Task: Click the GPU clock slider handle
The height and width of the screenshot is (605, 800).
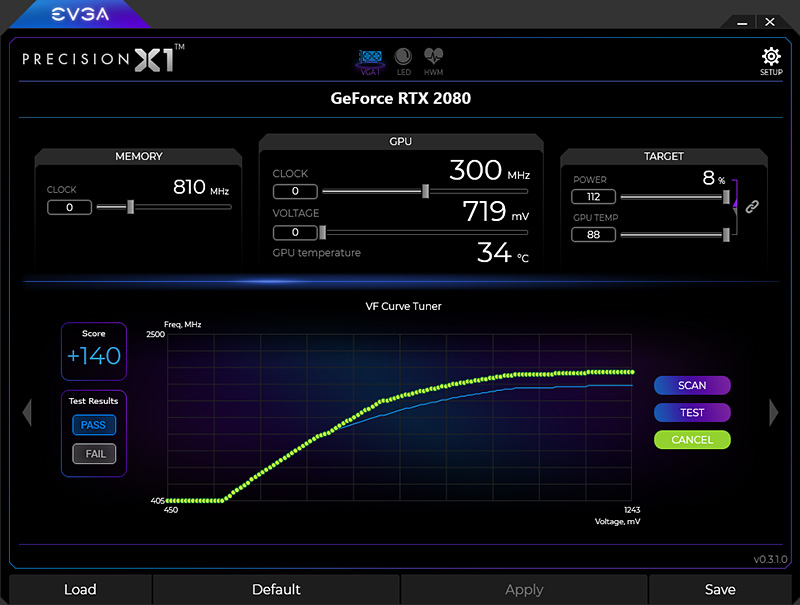Action: (426, 191)
